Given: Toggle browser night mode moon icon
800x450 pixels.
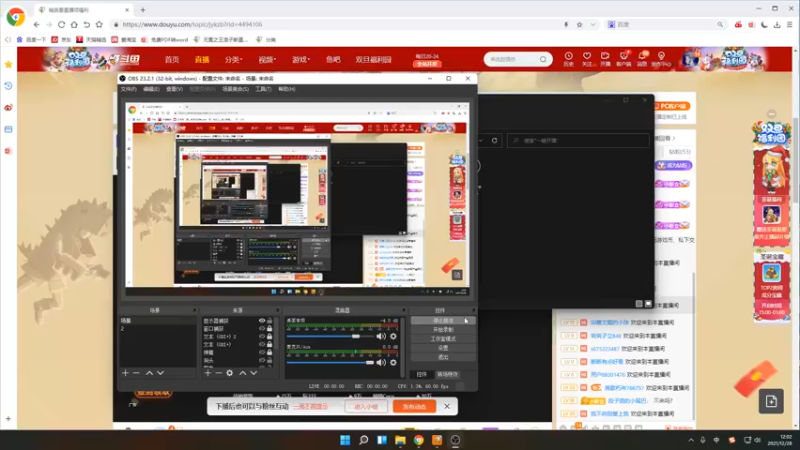Looking at the screenshot, I should click(x=764, y=24).
